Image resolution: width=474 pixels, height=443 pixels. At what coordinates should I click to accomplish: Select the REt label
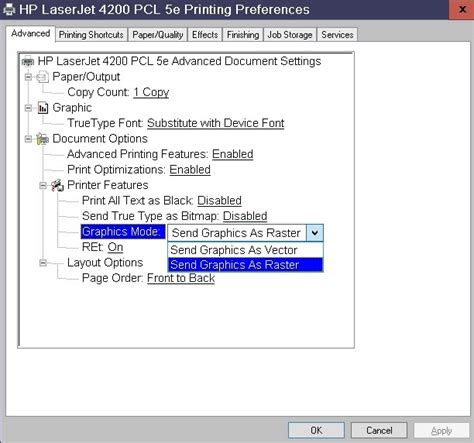(93, 247)
